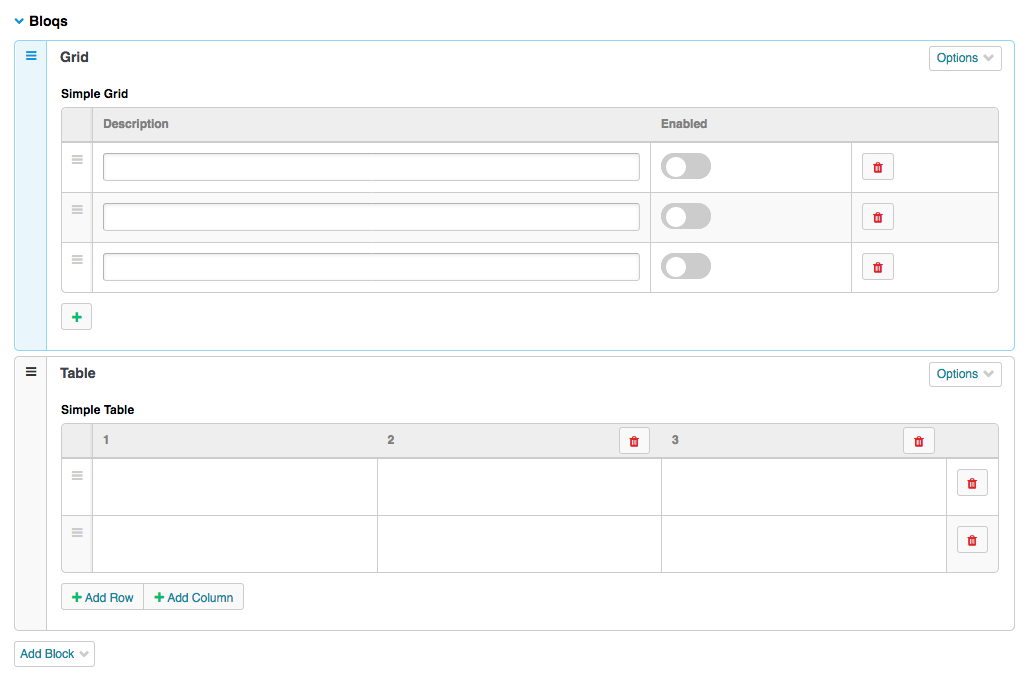The image size is (1030, 677).
Task: Click the Bloqs field heading
Action: [x=48, y=21]
